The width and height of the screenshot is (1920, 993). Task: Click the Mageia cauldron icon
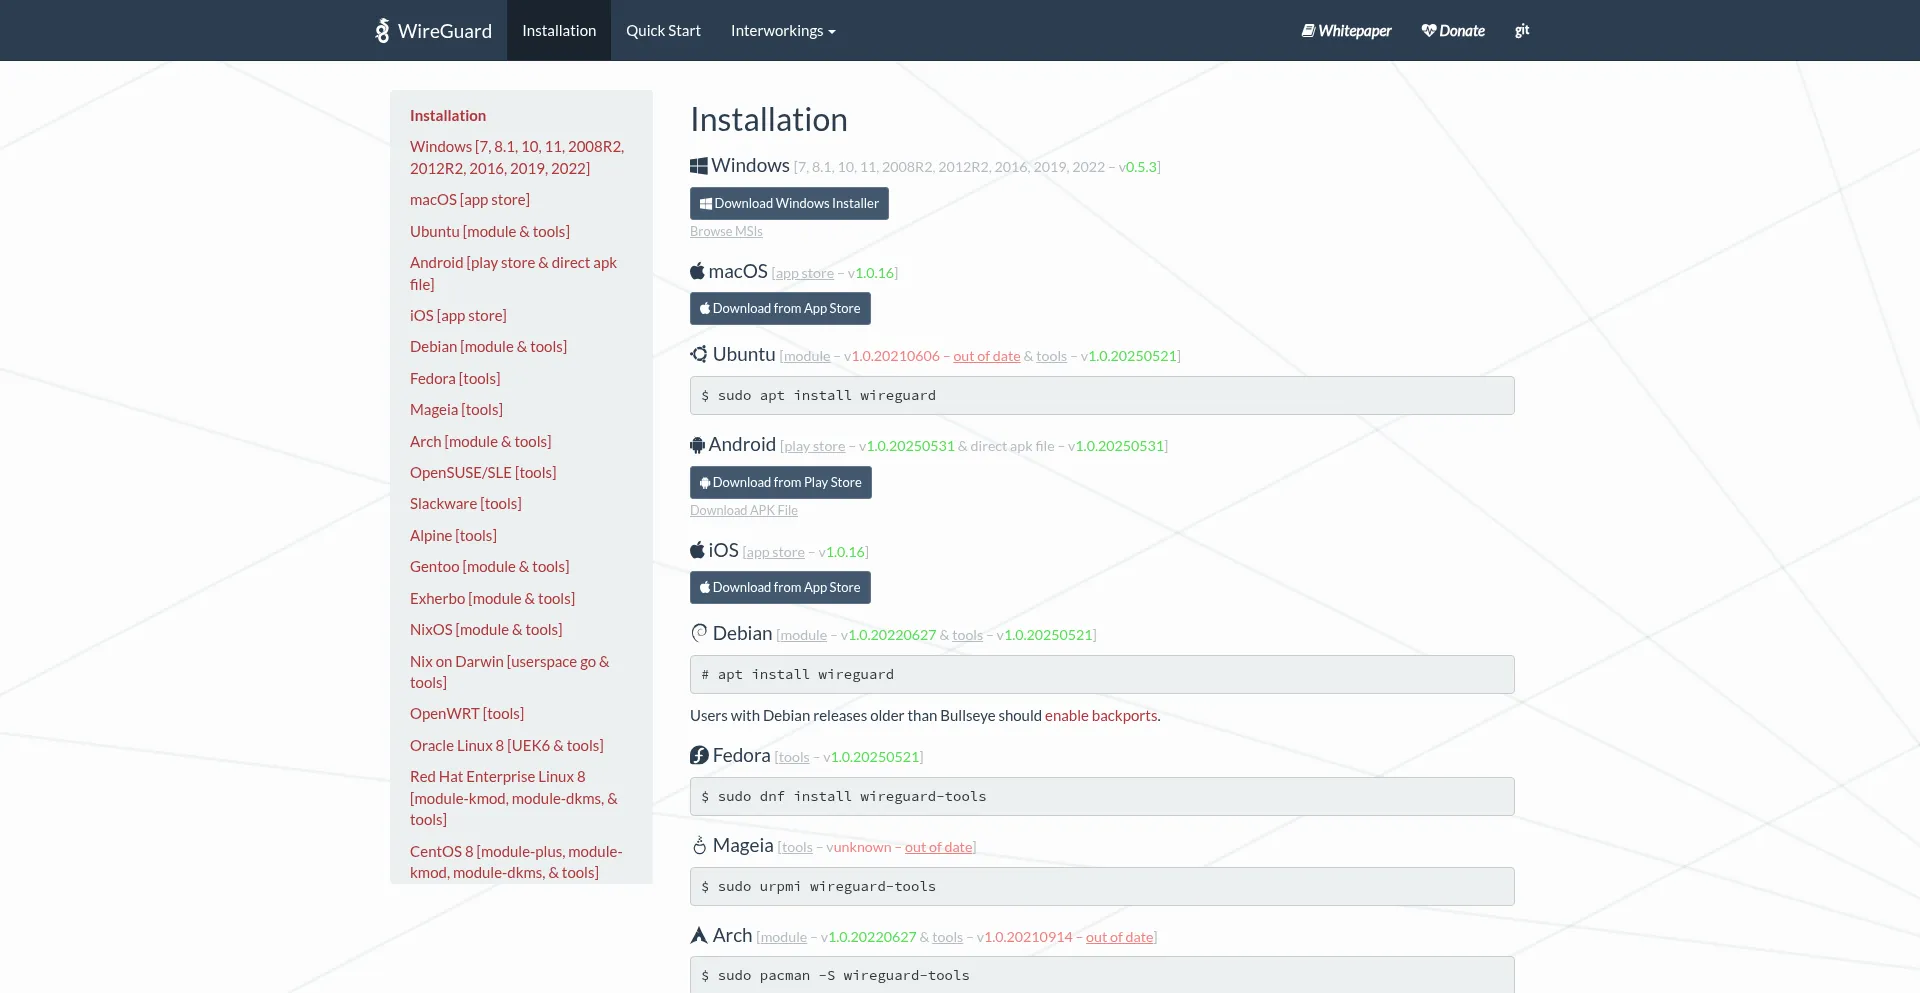[x=698, y=844]
